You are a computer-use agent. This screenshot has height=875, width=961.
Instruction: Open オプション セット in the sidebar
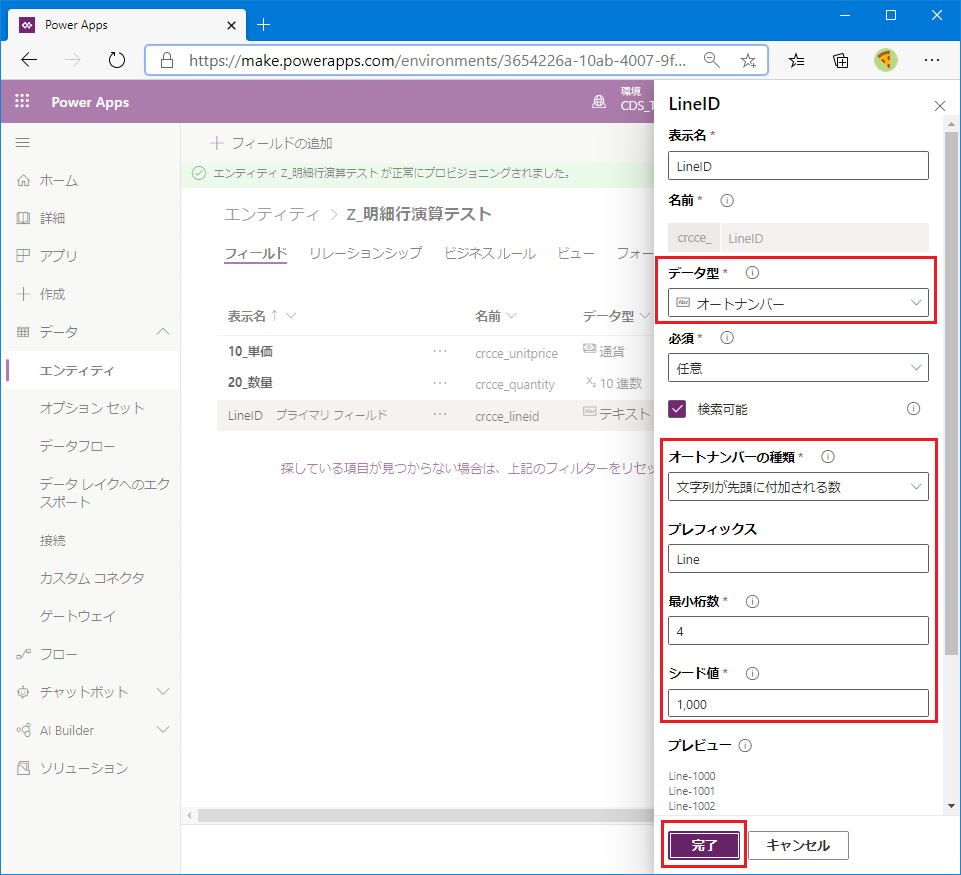pyautogui.click(x=93, y=408)
